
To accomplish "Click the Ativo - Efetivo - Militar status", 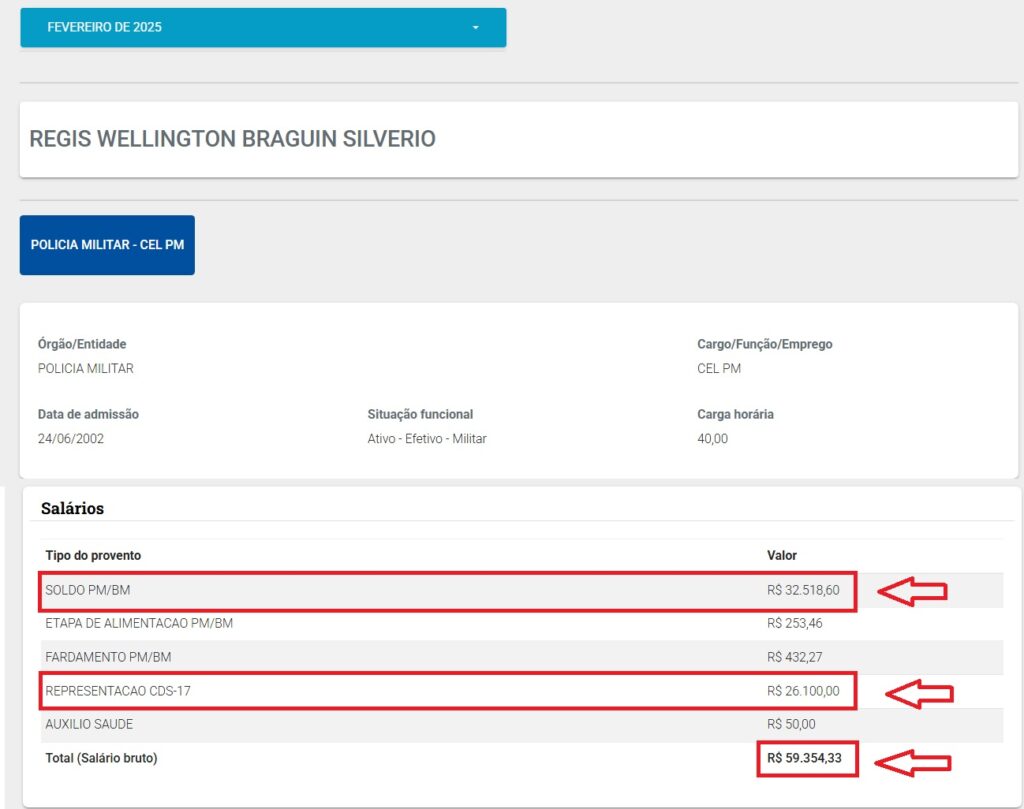I will click(427, 438).
